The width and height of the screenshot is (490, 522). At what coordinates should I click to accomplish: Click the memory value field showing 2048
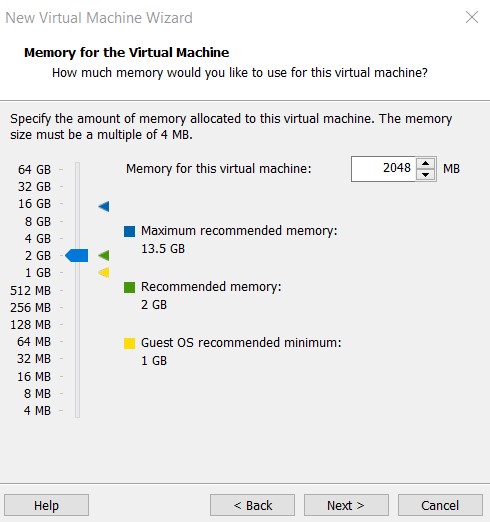pyautogui.click(x=383, y=169)
